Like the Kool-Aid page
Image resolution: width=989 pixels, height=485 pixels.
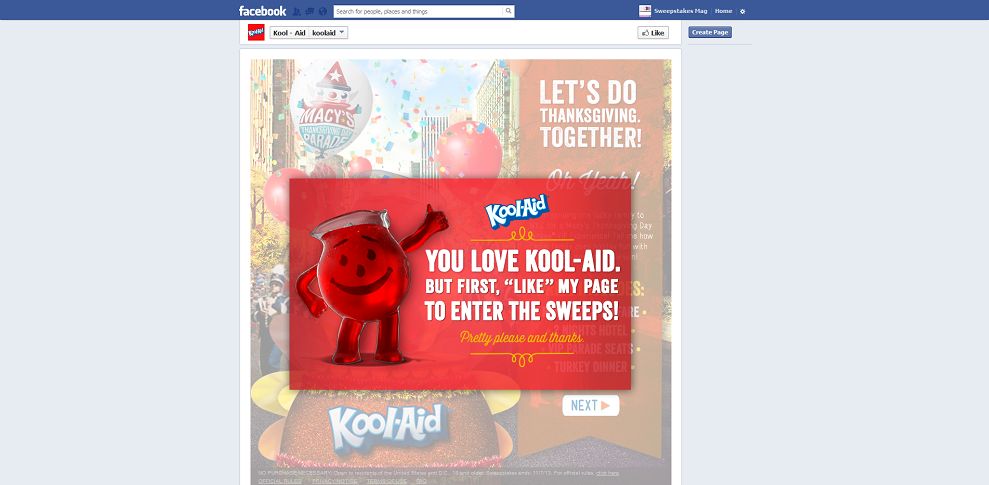(x=653, y=33)
